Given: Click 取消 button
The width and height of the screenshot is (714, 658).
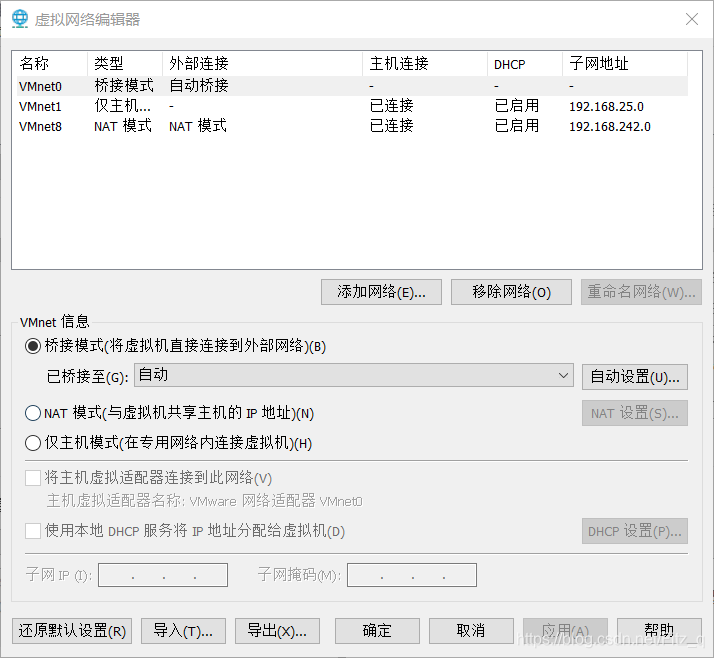Looking at the screenshot, I should [x=471, y=631].
